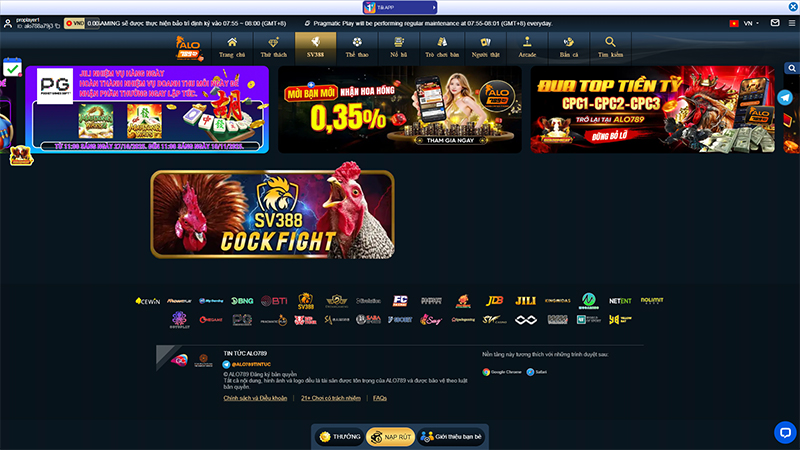This screenshot has height=450, width=800.
Task: Click the daily check-in calendar icon
Action: pos(12,68)
